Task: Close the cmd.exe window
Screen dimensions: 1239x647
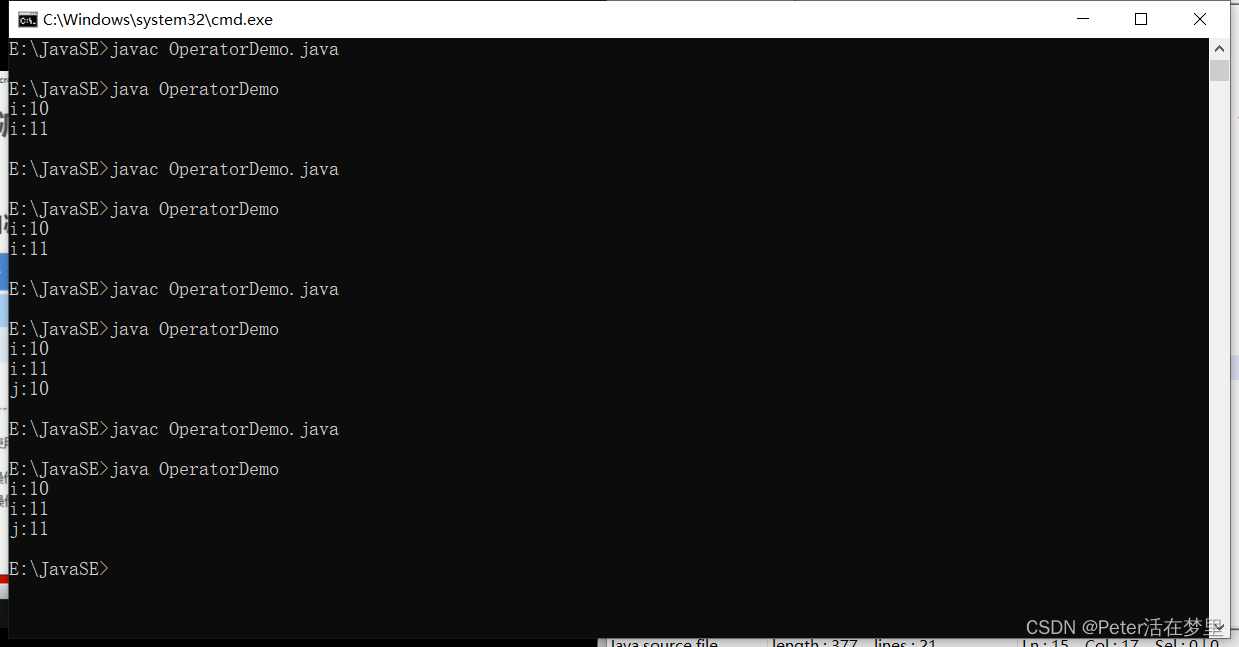Action: click(1200, 19)
